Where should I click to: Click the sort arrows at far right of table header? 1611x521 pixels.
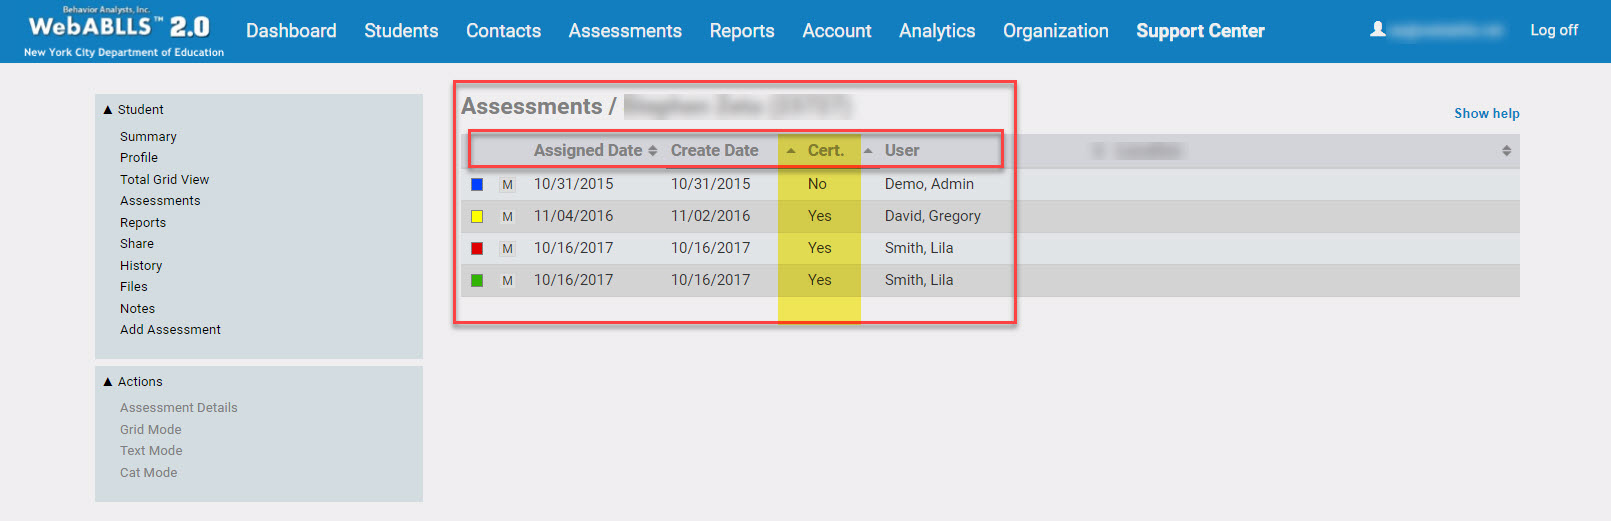(1506, 151)
